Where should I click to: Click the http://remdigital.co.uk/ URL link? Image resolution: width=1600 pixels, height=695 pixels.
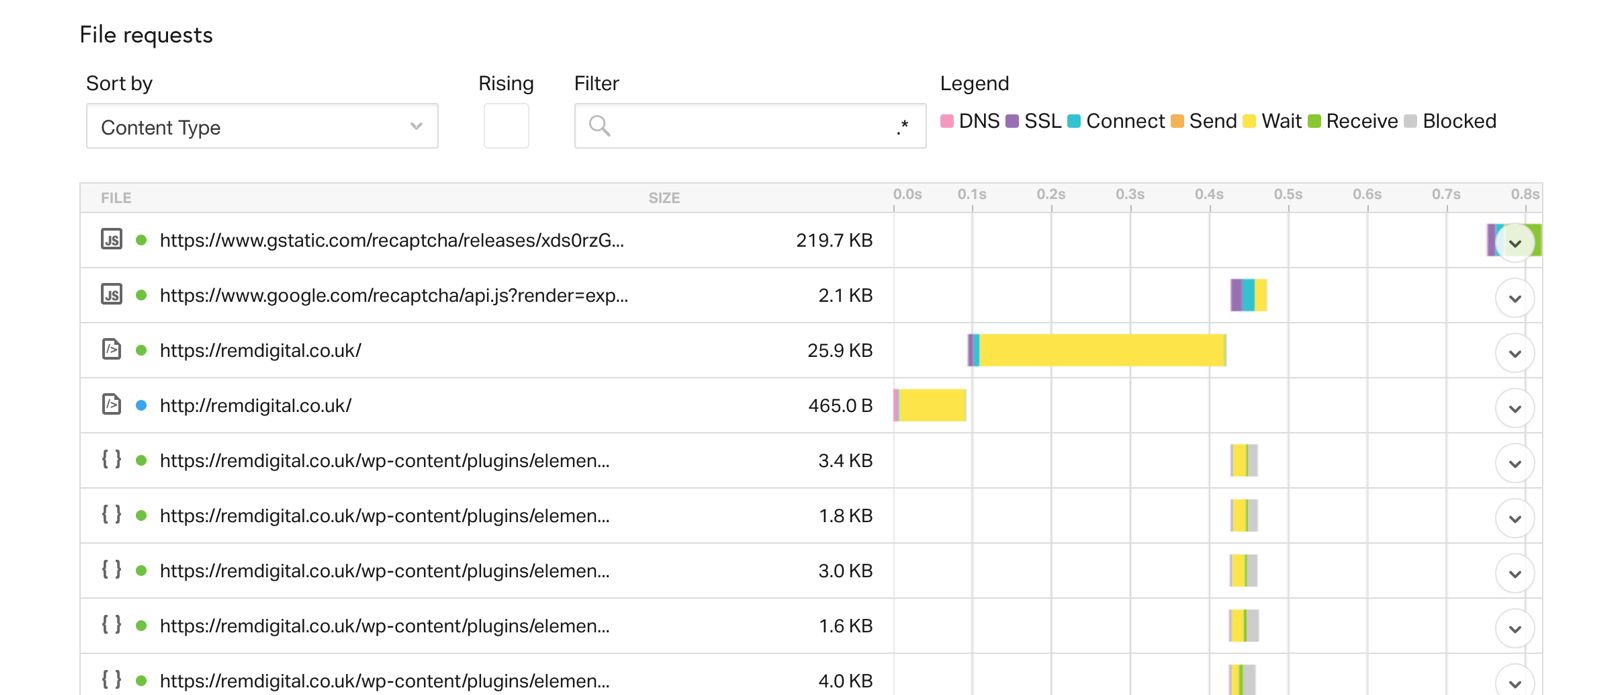(x=255, y=406)
